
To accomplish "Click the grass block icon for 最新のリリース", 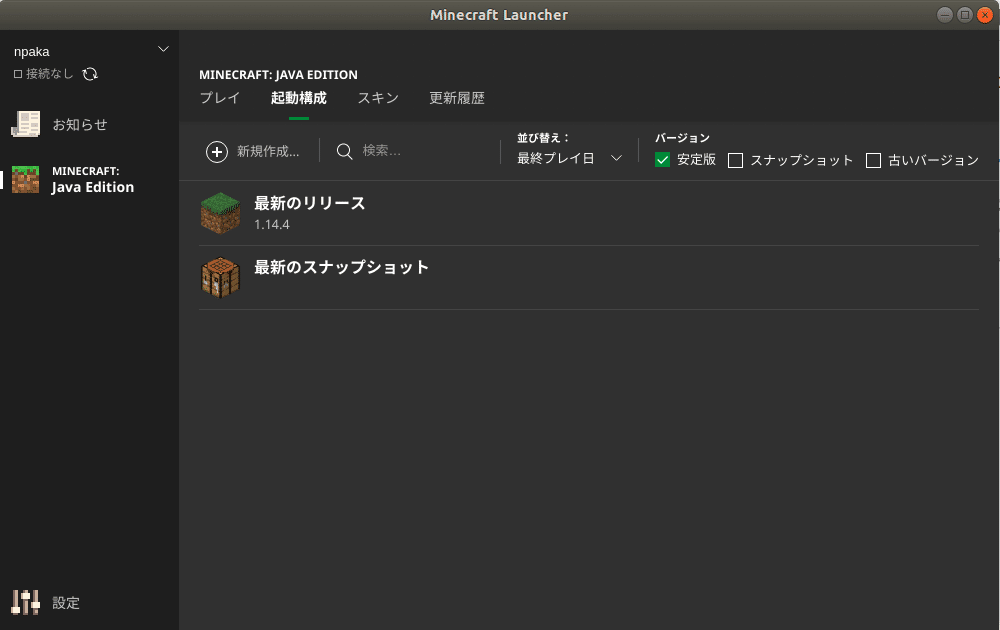I will [220, 213].
